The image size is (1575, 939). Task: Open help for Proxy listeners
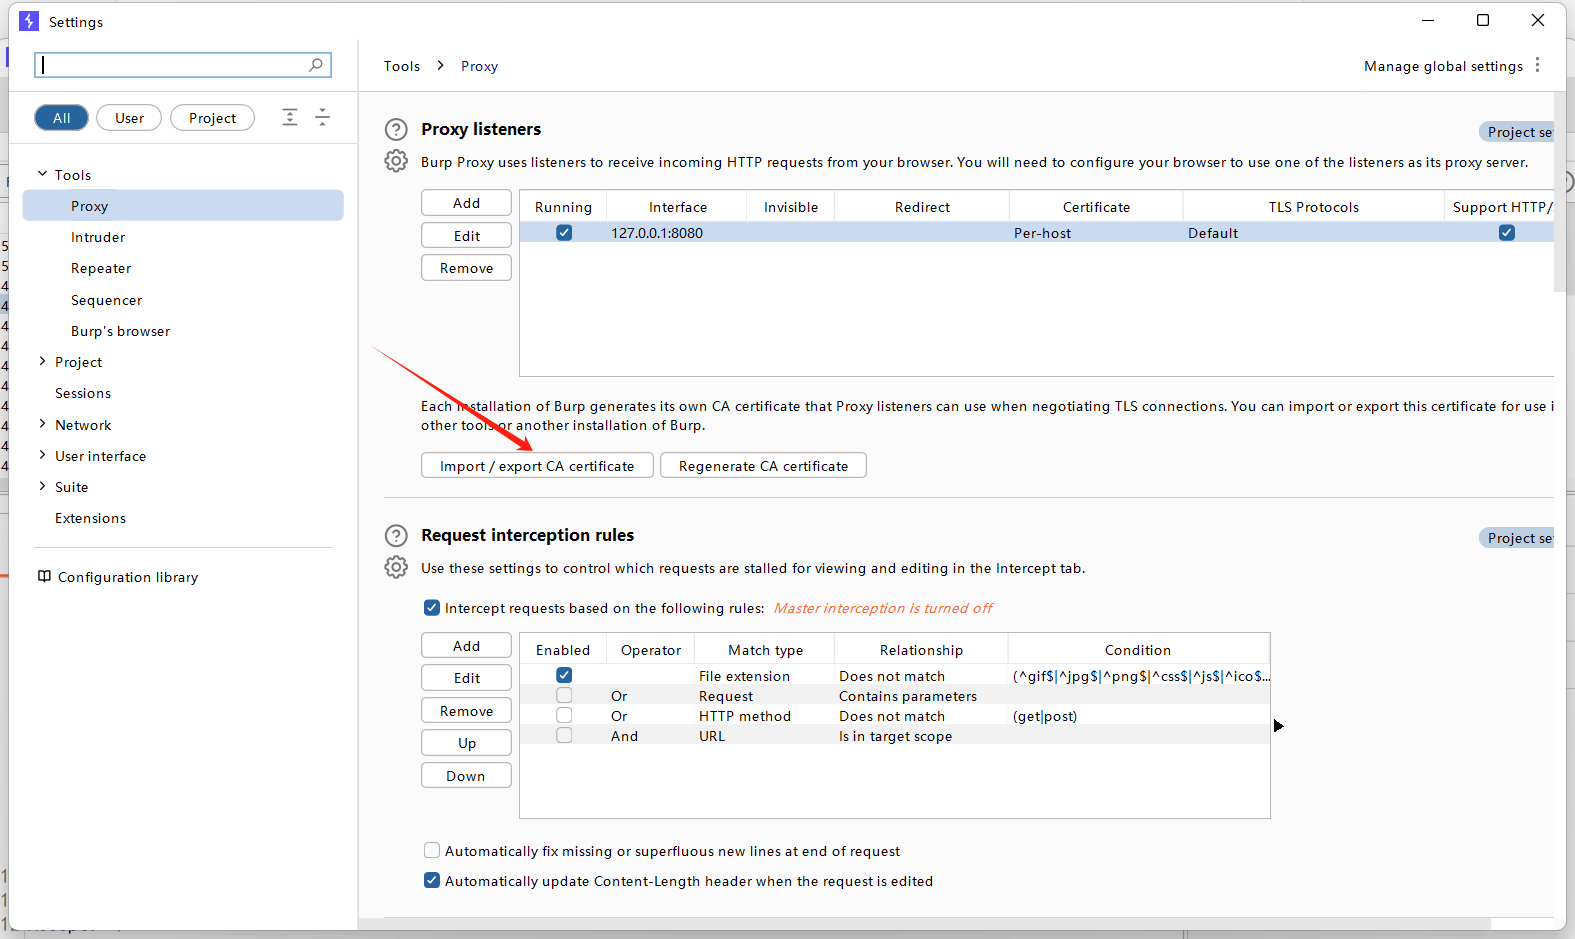396,129
